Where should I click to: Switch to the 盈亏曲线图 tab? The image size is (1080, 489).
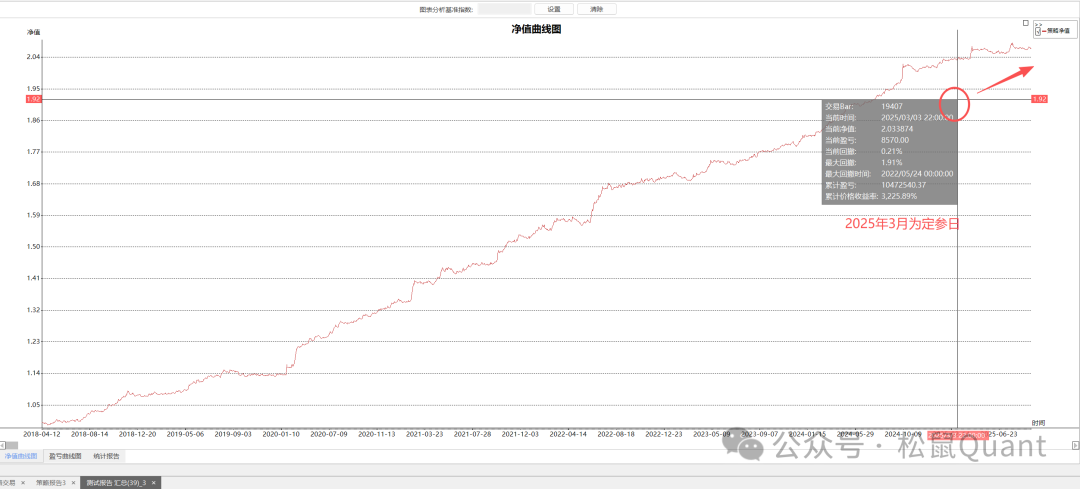[65, 456]
